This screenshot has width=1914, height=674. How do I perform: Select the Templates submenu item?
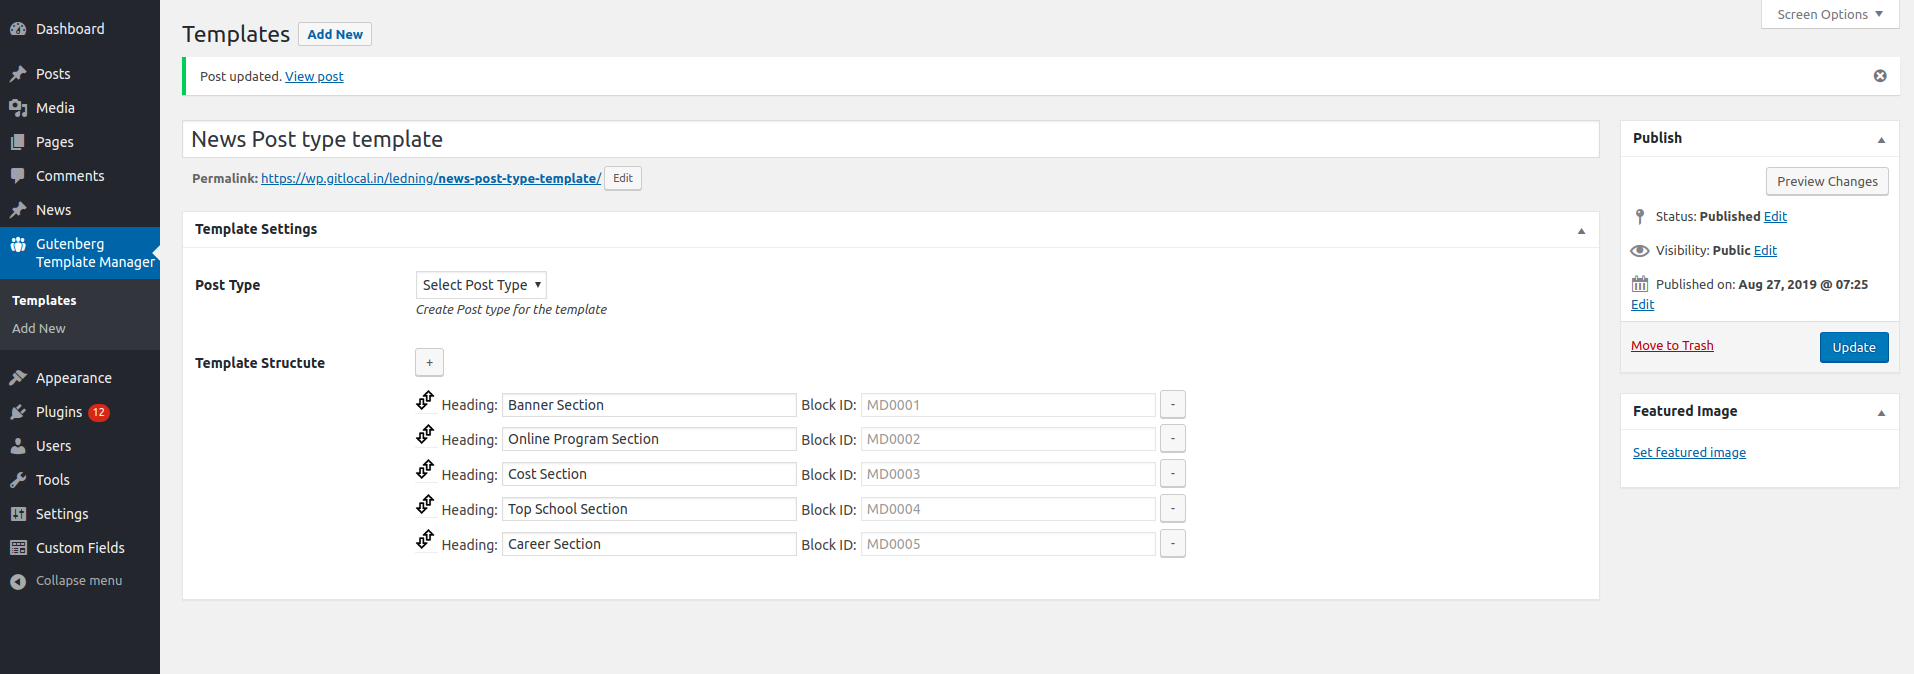click(x=44, y=300)
